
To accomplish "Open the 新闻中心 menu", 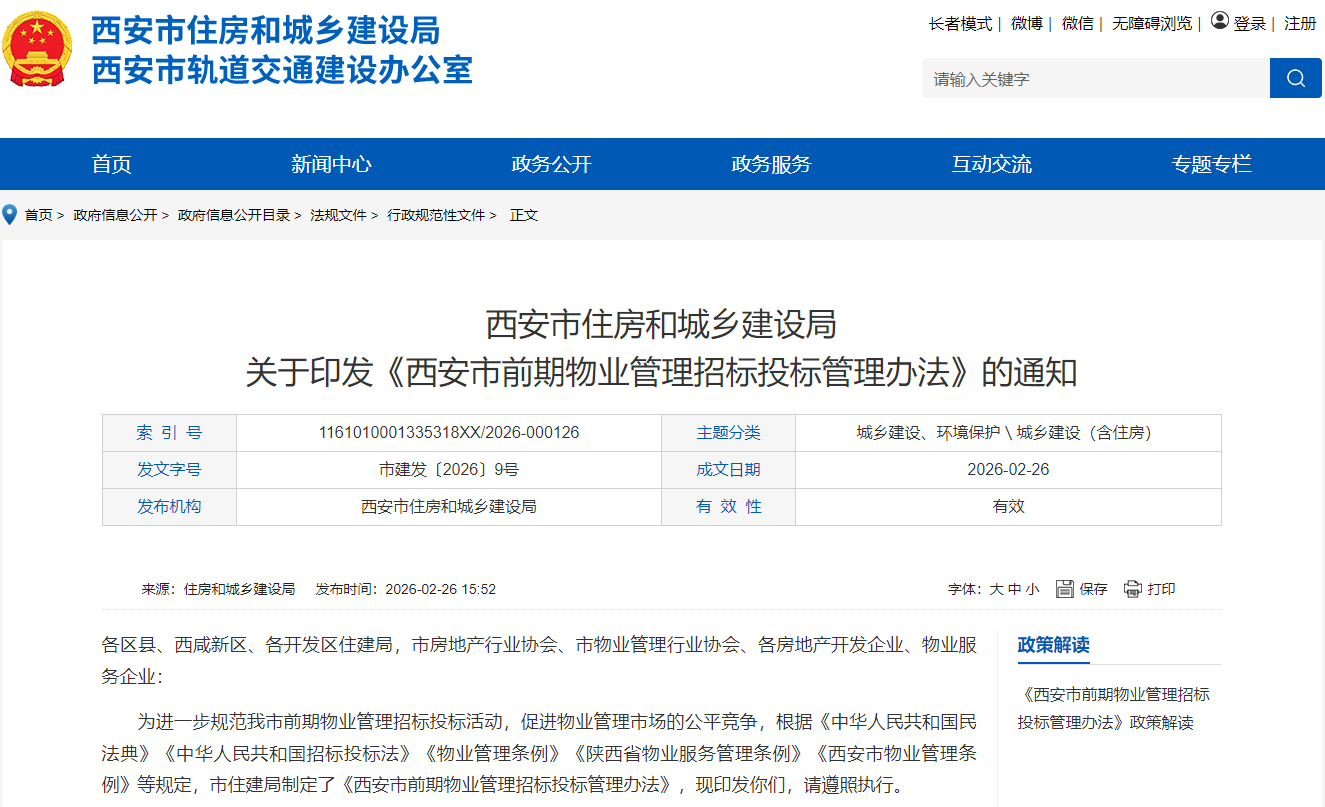I will click(332, 163).
